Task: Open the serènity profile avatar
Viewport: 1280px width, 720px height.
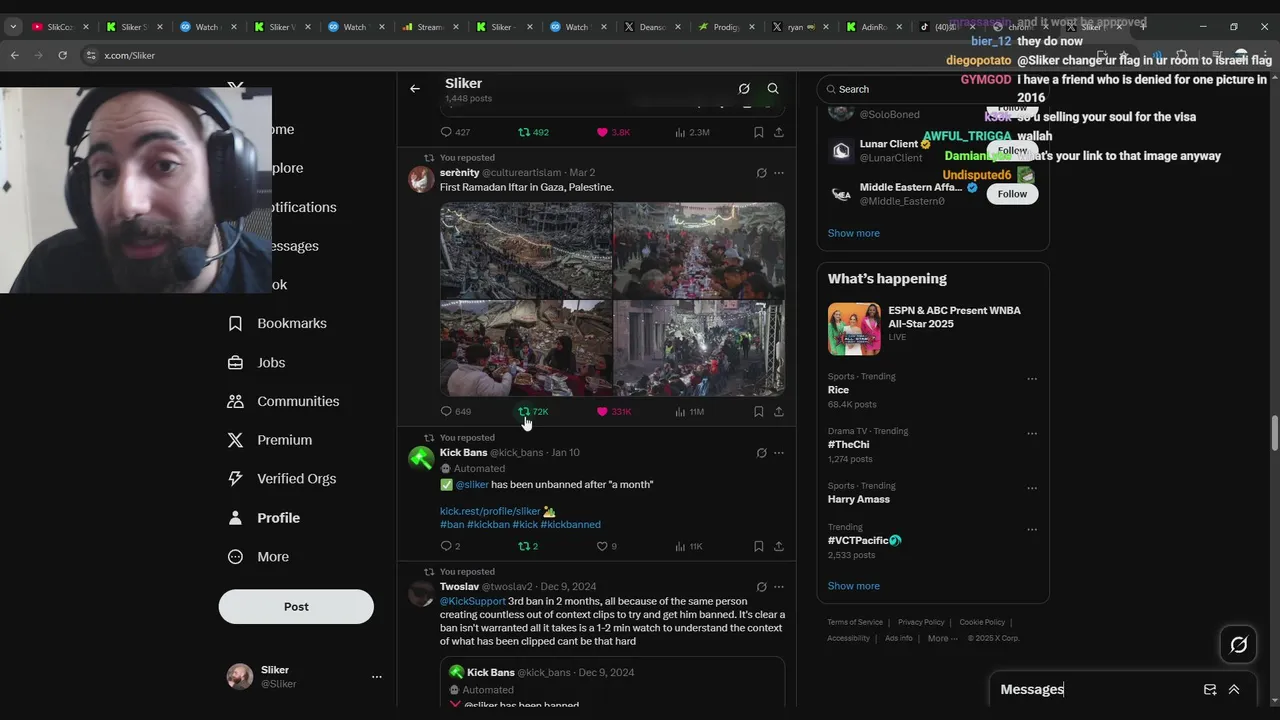Action: [x=422, y=180]
